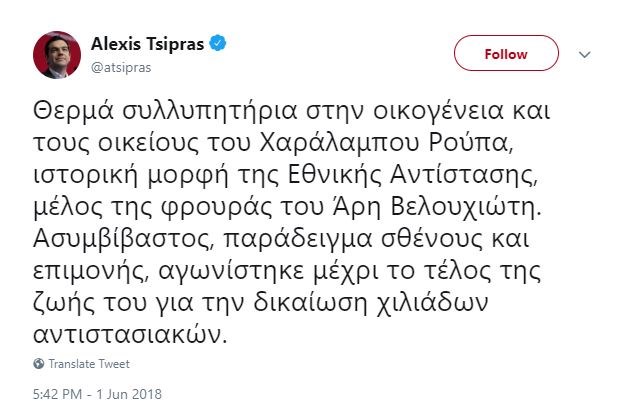Click Alexis Tsipras's profile avatar photo
Viewport: 628px width, 401px height.
click(x=56, y=54)
